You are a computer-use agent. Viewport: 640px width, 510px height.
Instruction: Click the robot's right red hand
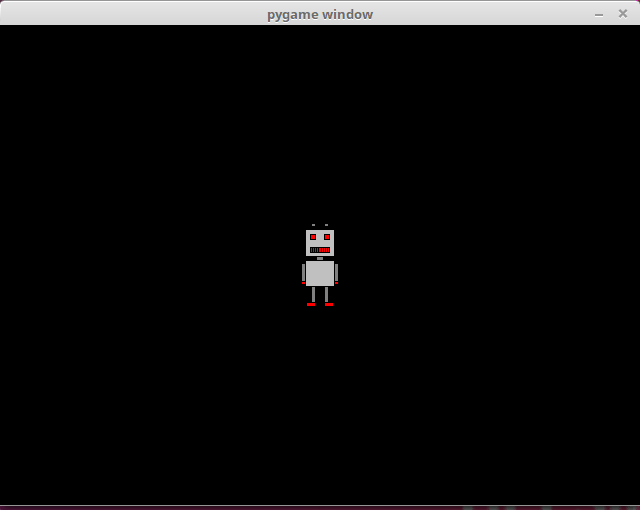tap(336, 283)
